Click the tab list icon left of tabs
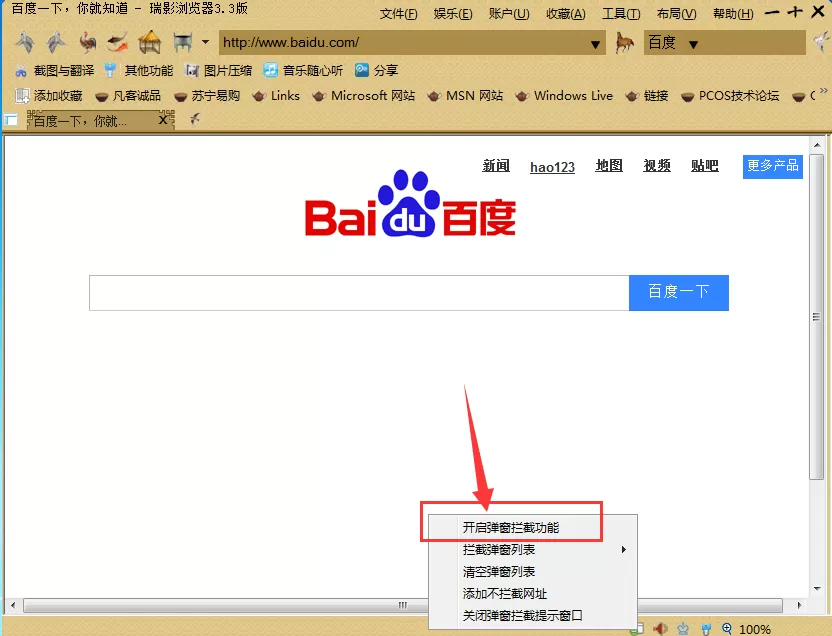 11,120
